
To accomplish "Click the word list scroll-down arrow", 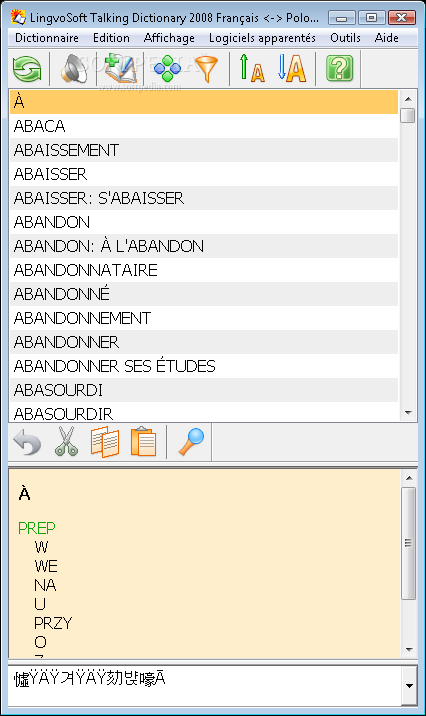I will [x=408, y=413].
